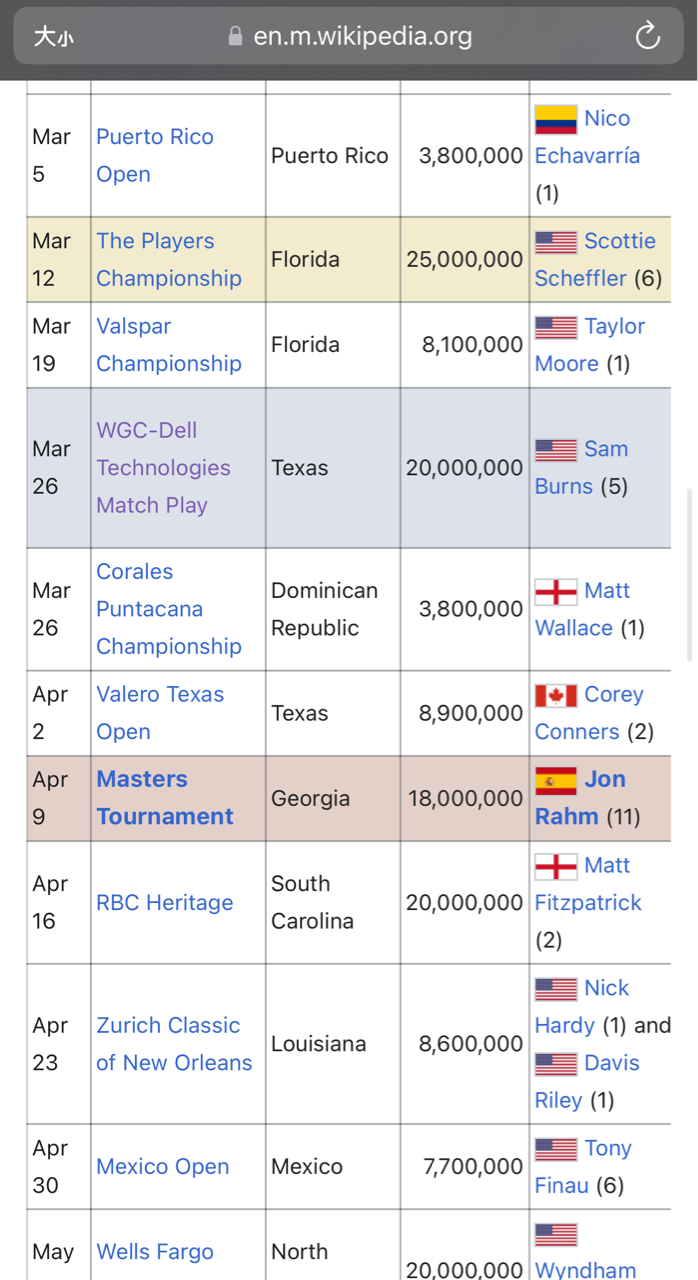Click England flag next to Matt Wallace
The width and height of the screenshot is (698, 1280).
point(556,591)
